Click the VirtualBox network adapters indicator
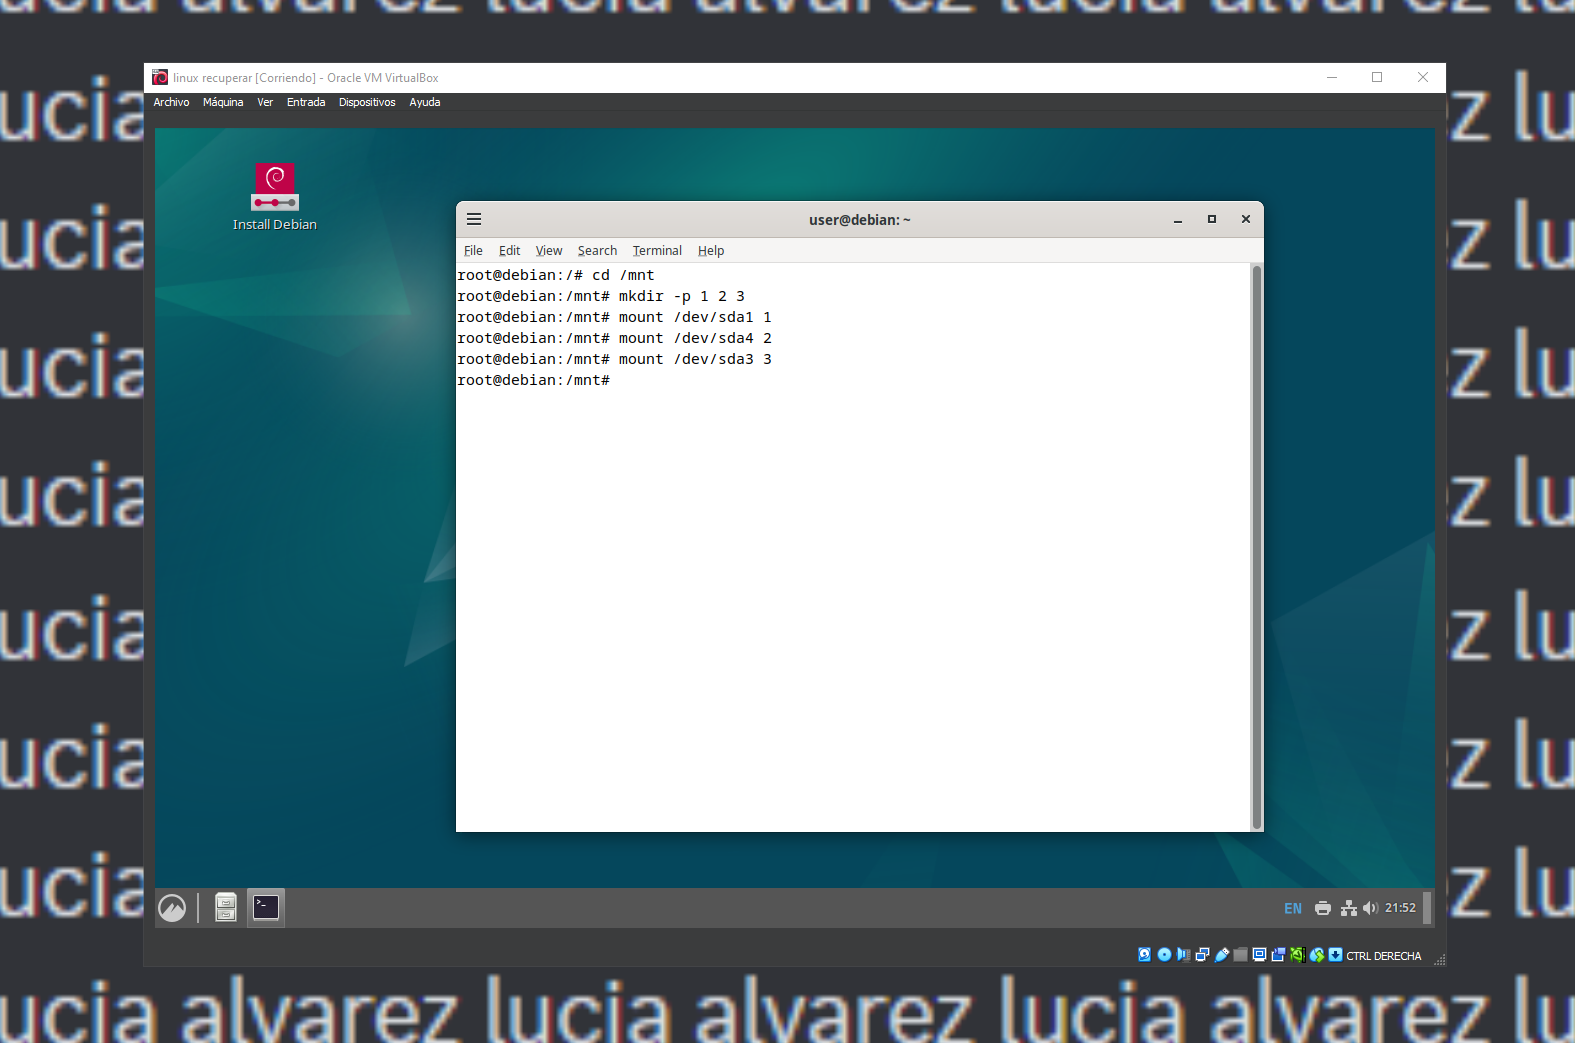 coord(1202,955)
